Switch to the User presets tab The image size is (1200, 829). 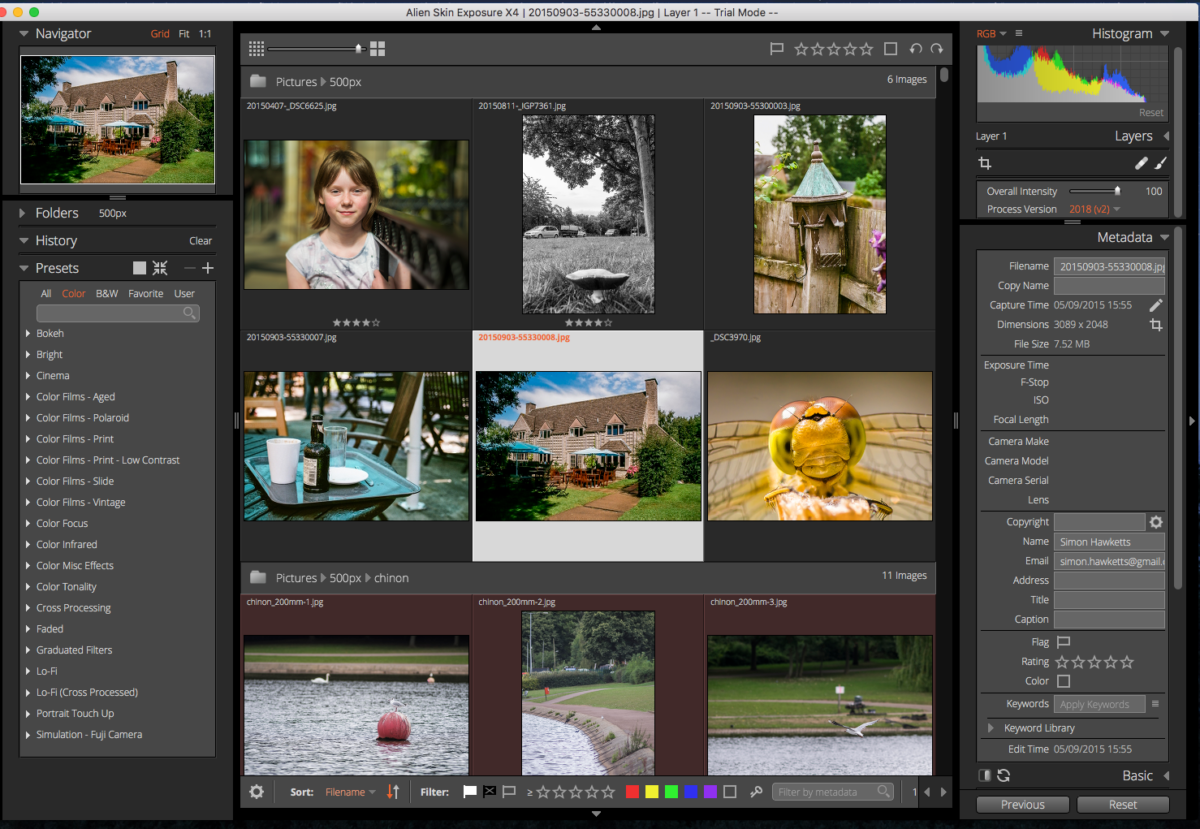pos(184,294)
